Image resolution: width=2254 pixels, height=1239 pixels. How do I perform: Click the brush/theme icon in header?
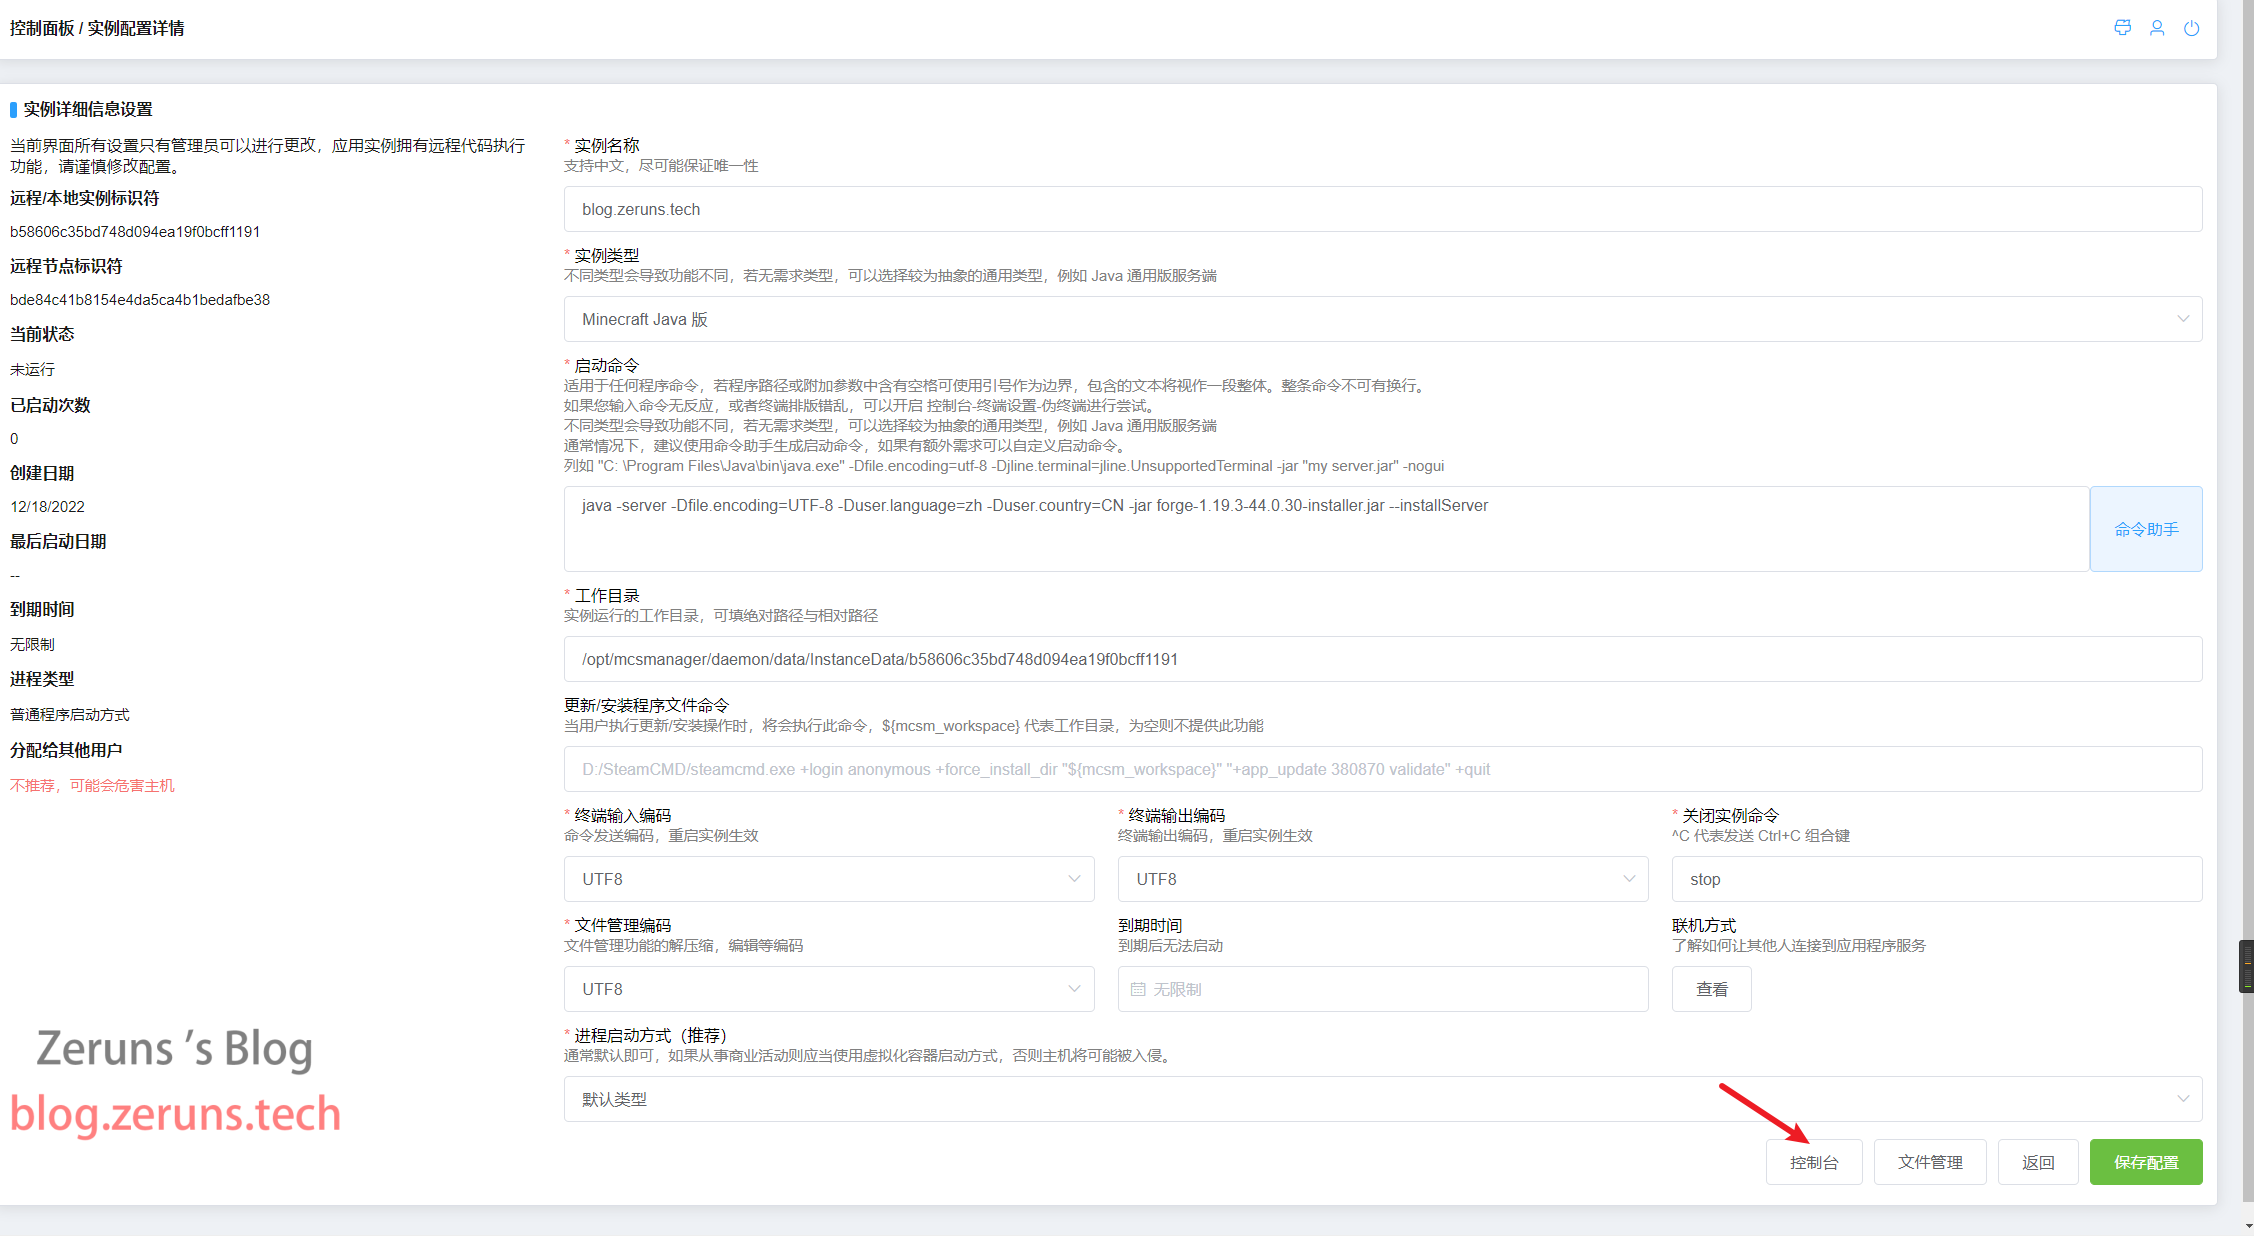click(x=2122, y=28)
